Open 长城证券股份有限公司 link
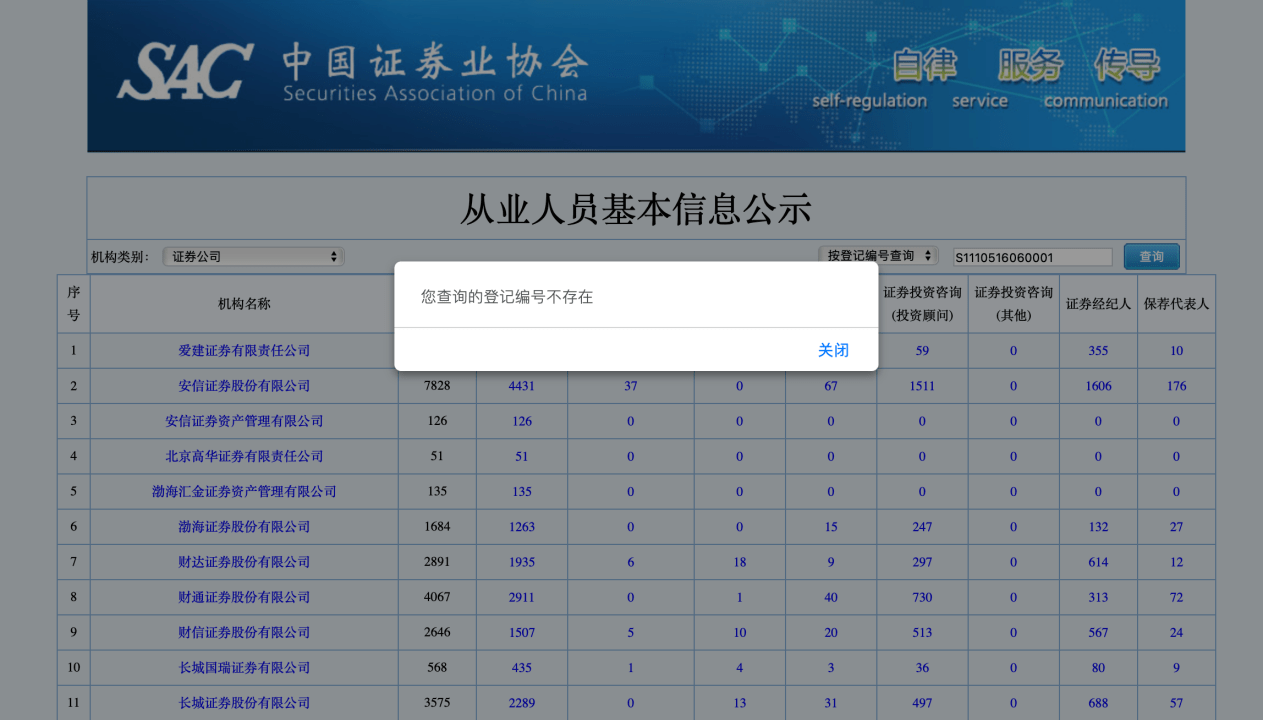 pyautogui.click(x=244, y=703)
